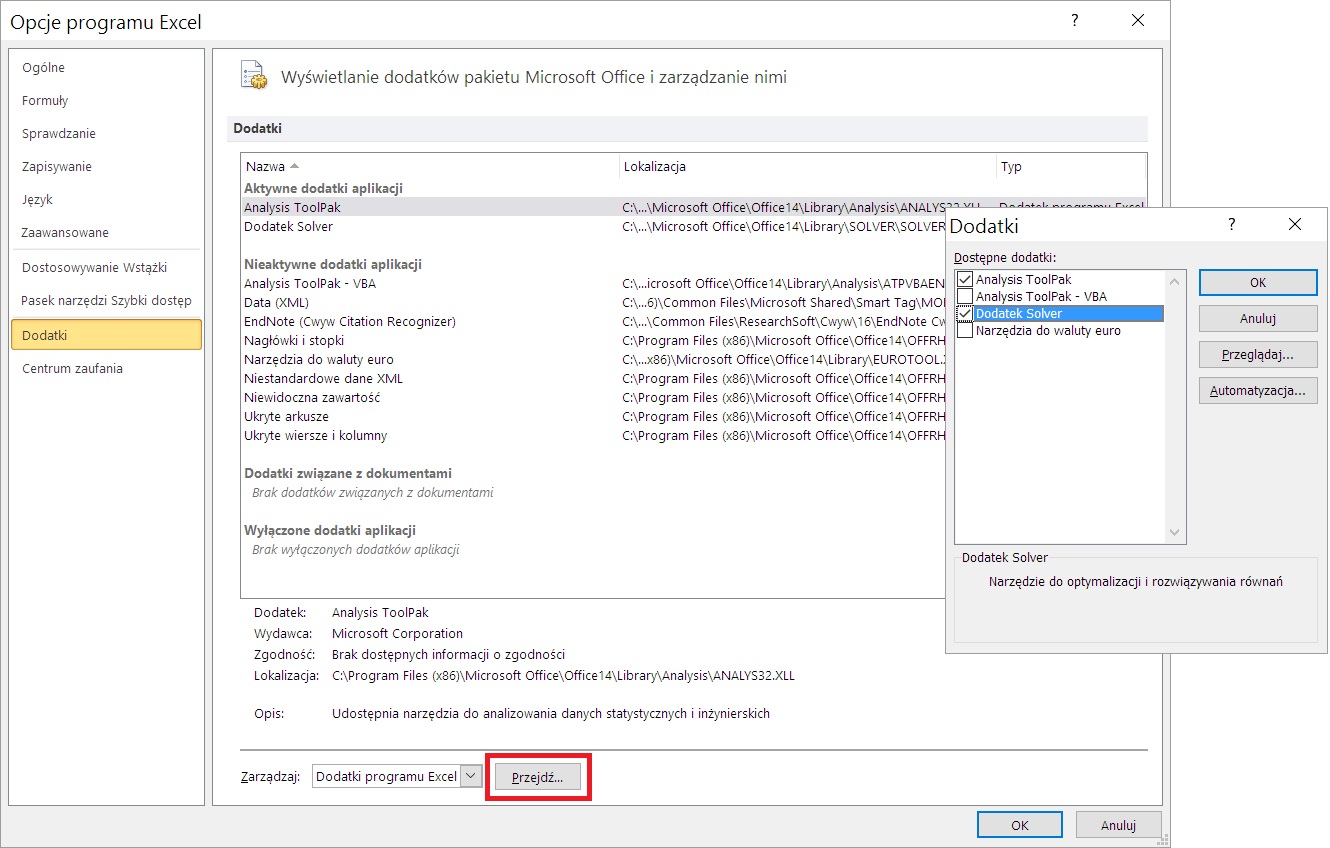1330x848 pixels.
Task: Open the Ogólne options category
Action: (106, 67)
